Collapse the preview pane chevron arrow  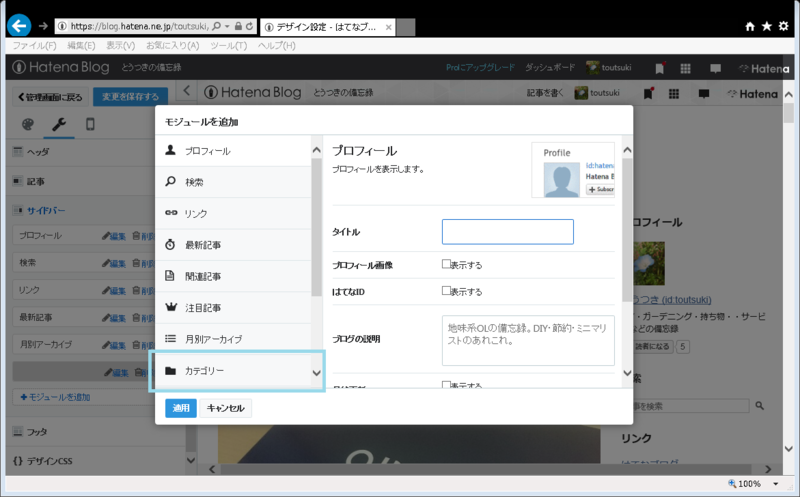click(x=186, y=91)
